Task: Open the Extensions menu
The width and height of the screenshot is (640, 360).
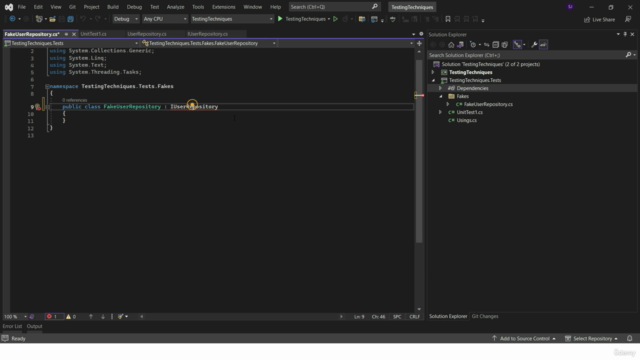Action: point(224,7)
